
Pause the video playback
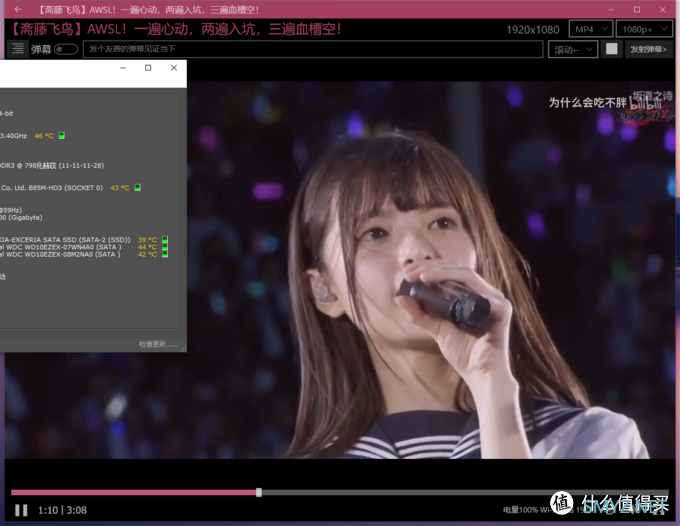pyautogui.click(x=21, y=510)
